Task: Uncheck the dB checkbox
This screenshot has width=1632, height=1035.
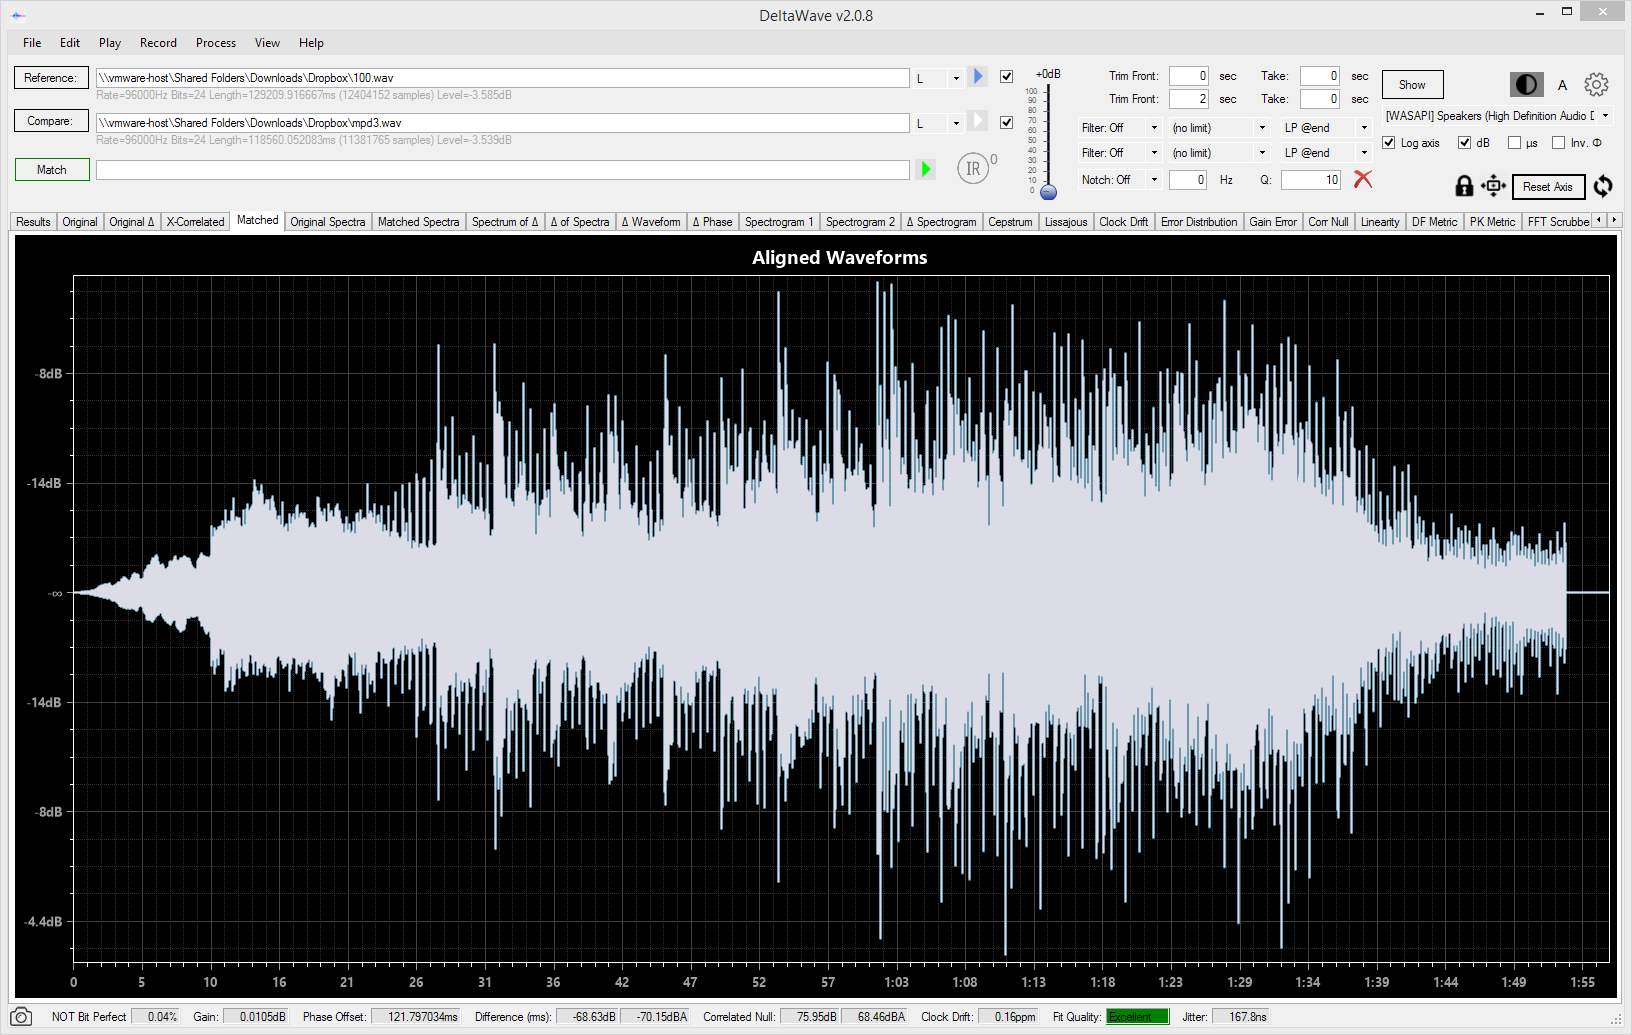Action: point(1464,143)
